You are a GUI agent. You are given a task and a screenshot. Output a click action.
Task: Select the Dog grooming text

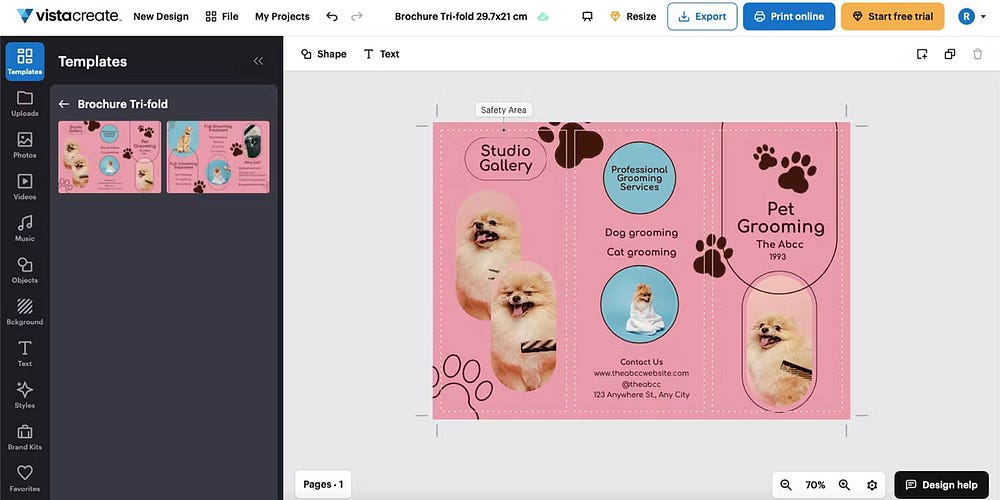641,233
